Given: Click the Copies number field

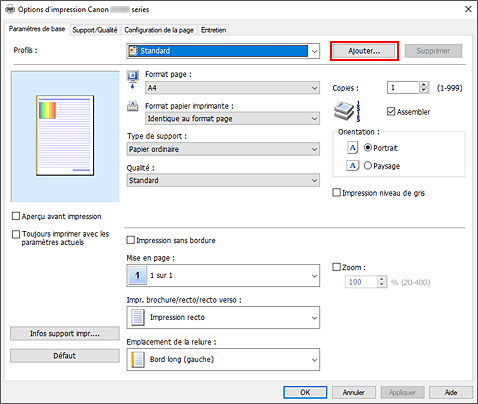Looking at the screenshot, I should pos(403,88).
